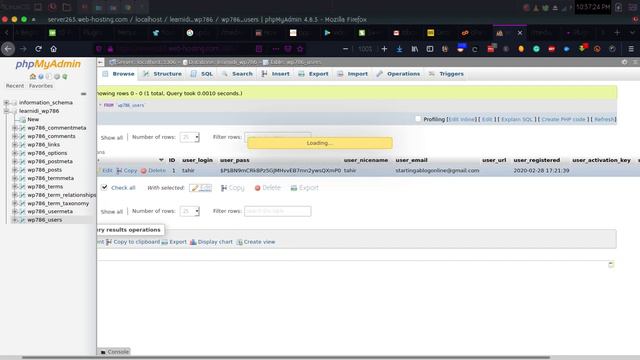Enable the Profiling checkbox
The height and width of the screenshot is (360, 640).
pyautogui.click(x=418, y=119)
